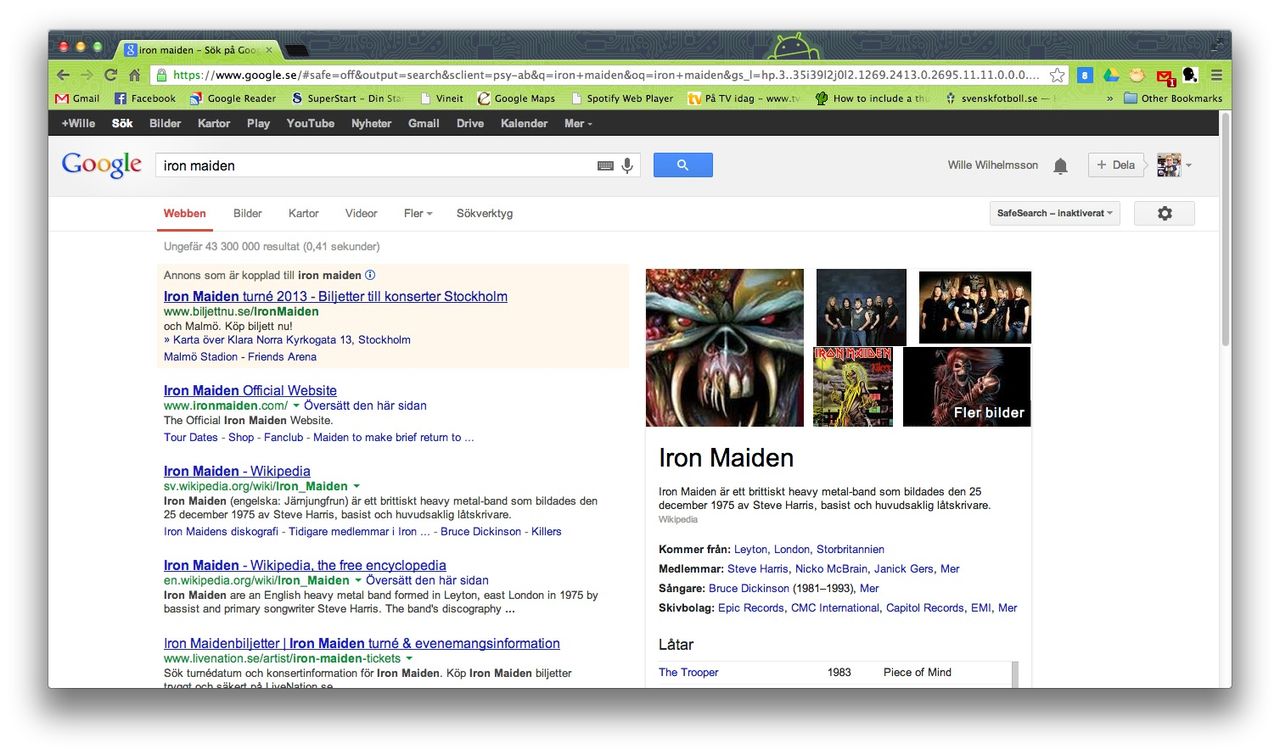Open the SuperStart bookmark
This screenshot has width=1280, height=755.
click(347, 98)
